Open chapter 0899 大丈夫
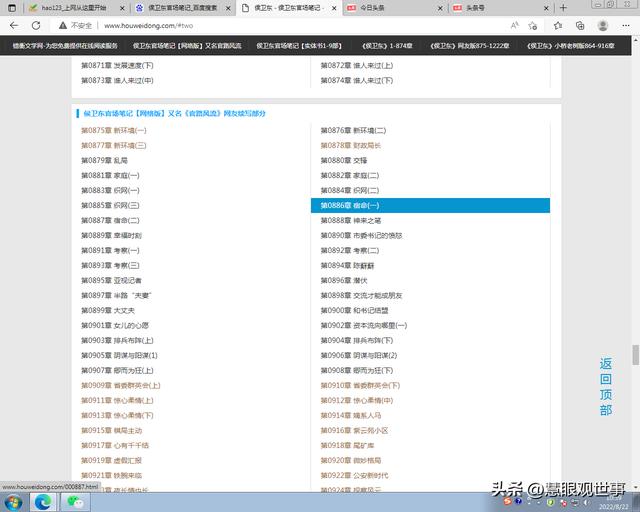The height and width of the screenshot is (512, 640). point(108,311)
